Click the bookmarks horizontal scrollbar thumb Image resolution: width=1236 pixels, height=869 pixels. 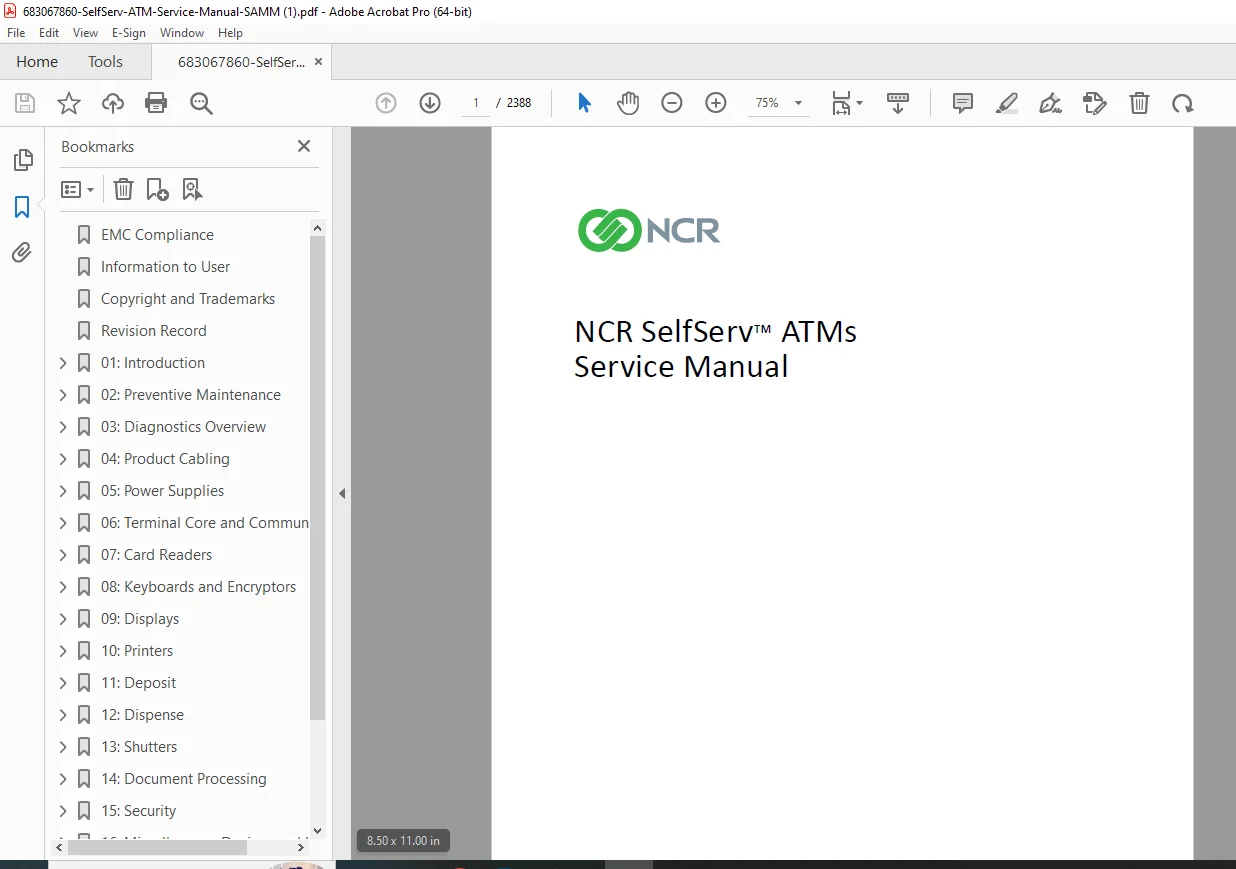tap(157, 847)
